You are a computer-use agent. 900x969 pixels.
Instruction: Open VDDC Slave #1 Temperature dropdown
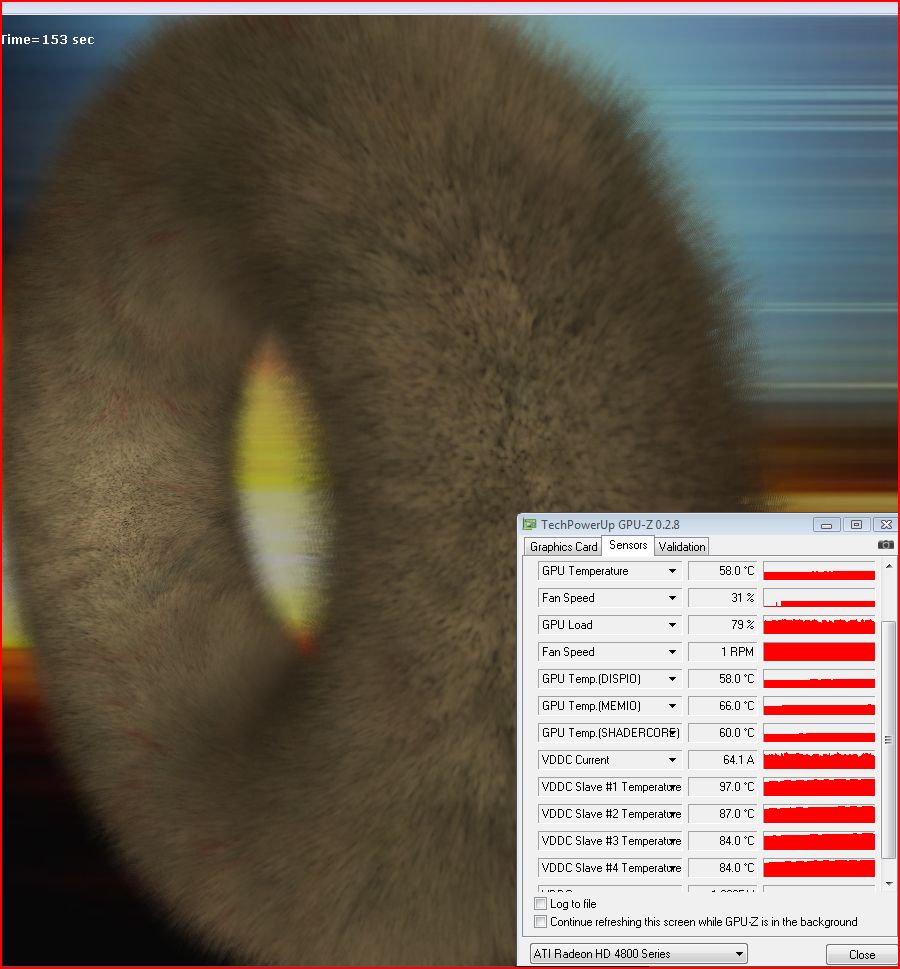click(673, 787)
